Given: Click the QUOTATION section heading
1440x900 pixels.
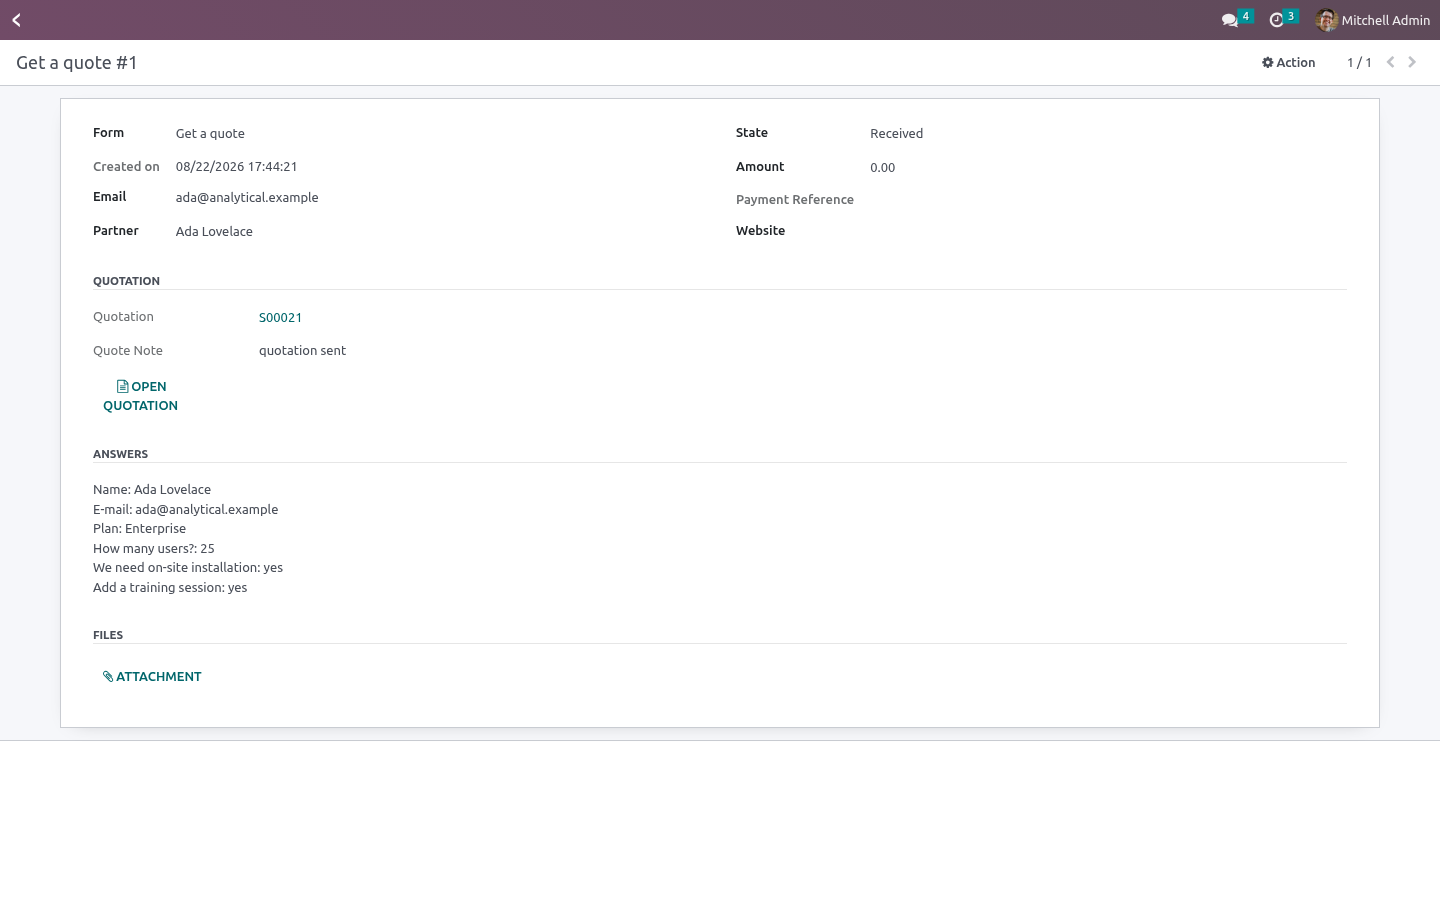Looking at the screenshot, I should coord(126,281).
